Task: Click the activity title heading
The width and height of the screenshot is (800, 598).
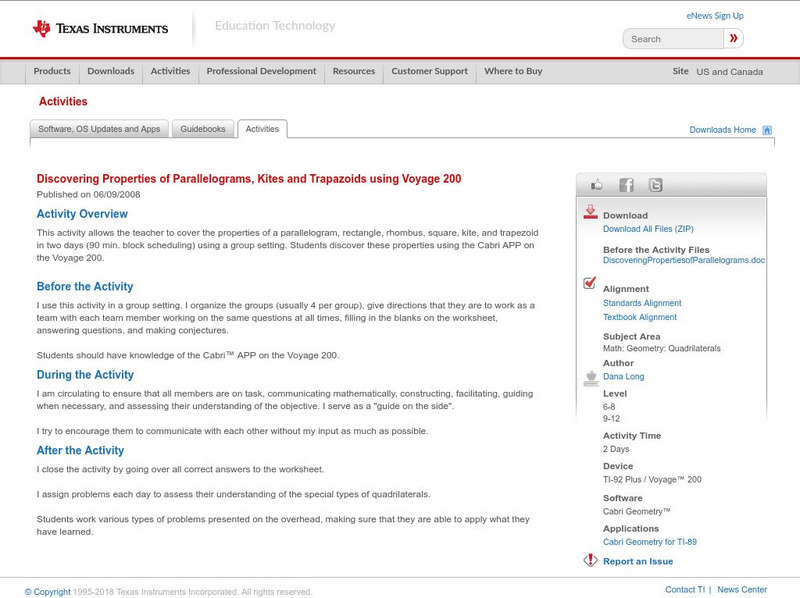Action: tap(248, 179)
